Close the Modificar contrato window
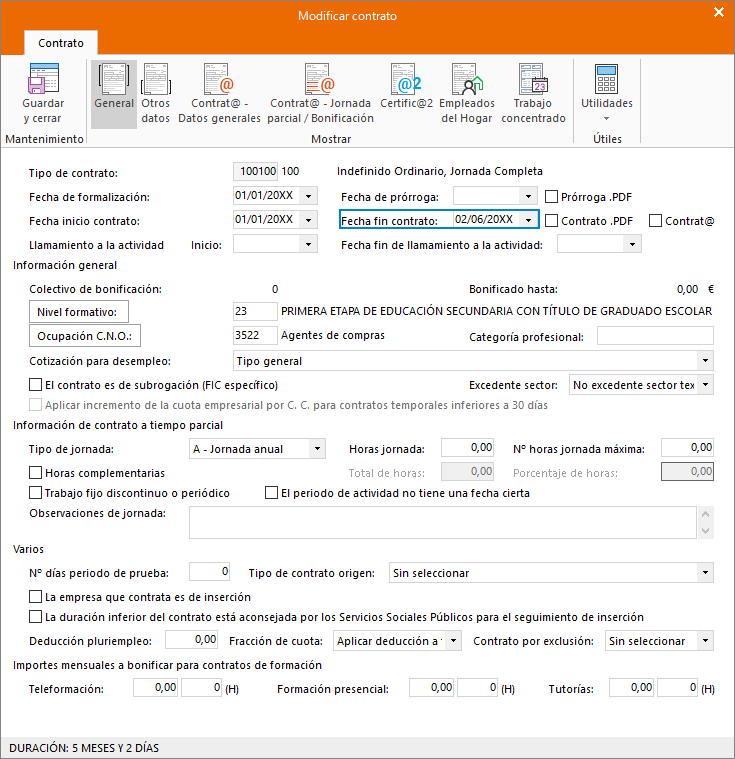Image resolution: width=735 pixels, height=759 pixels. pyautogui.click(x=719, y=12)
